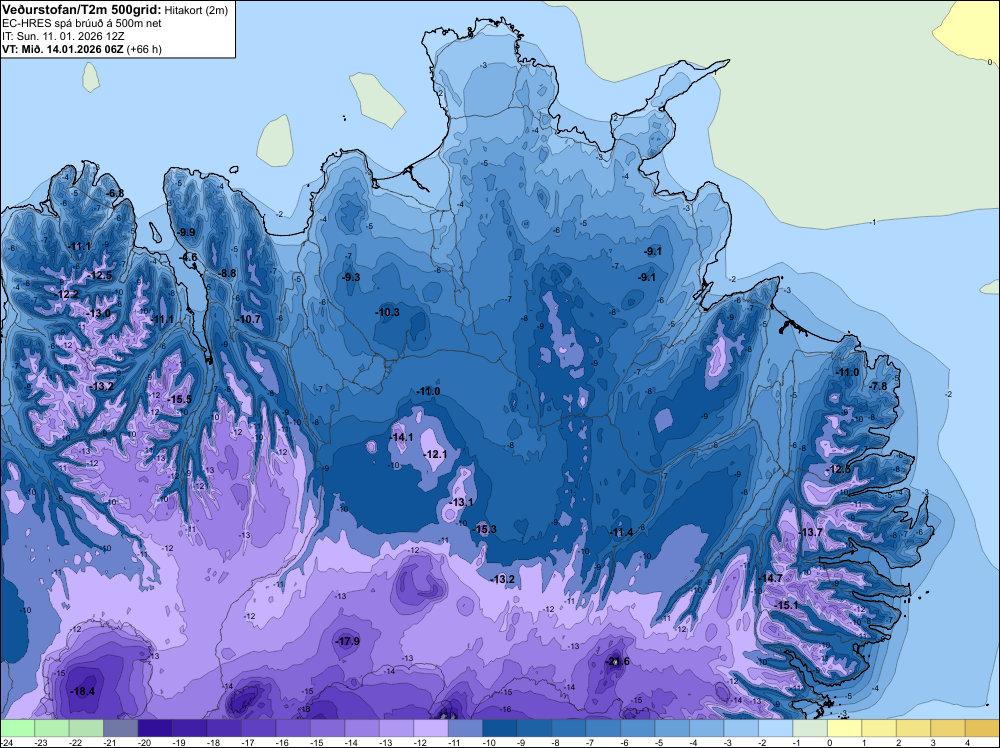Click the -7.8 temperature value
Screen dimensions: 1000x748
pos(878,386)
